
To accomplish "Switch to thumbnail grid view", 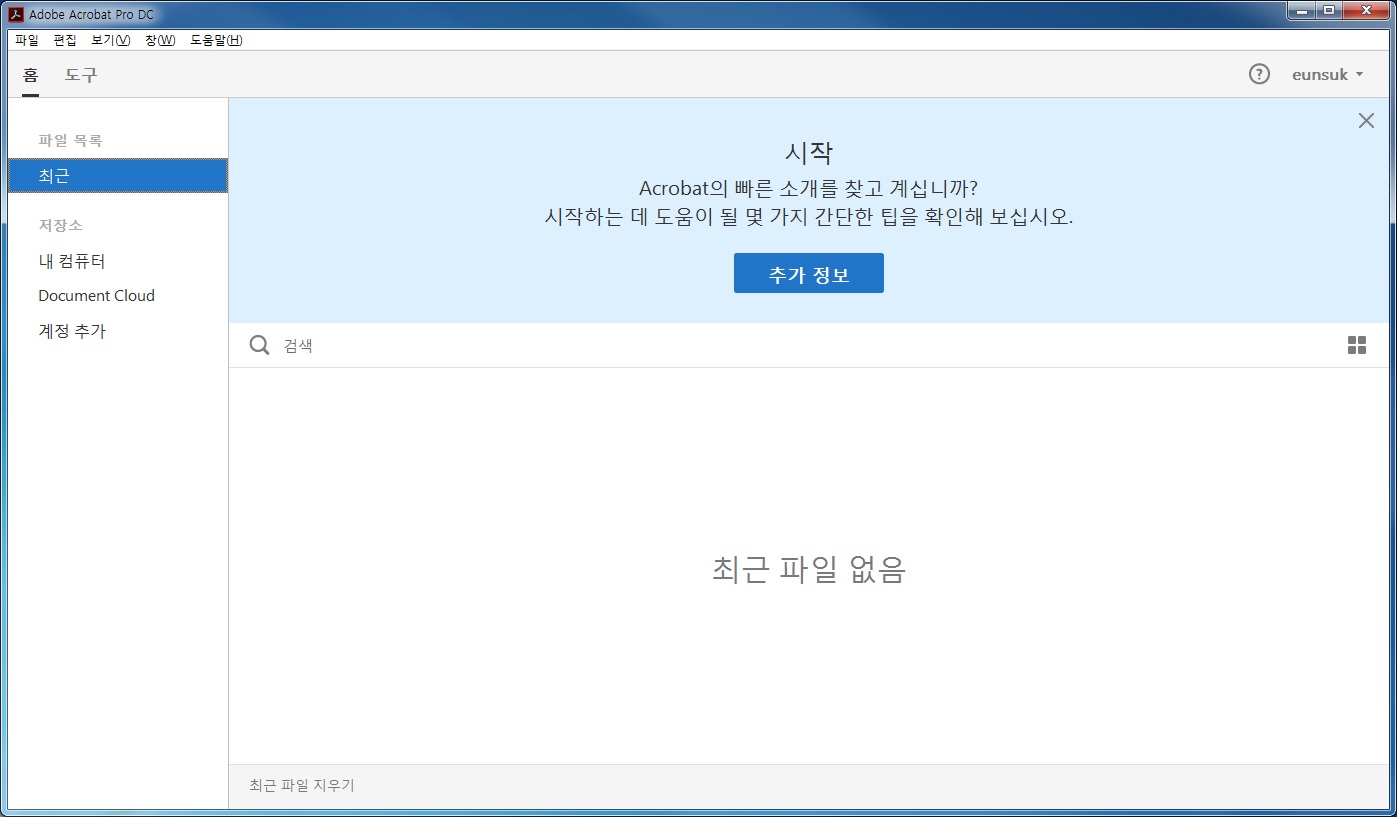I will point(1357,346).
